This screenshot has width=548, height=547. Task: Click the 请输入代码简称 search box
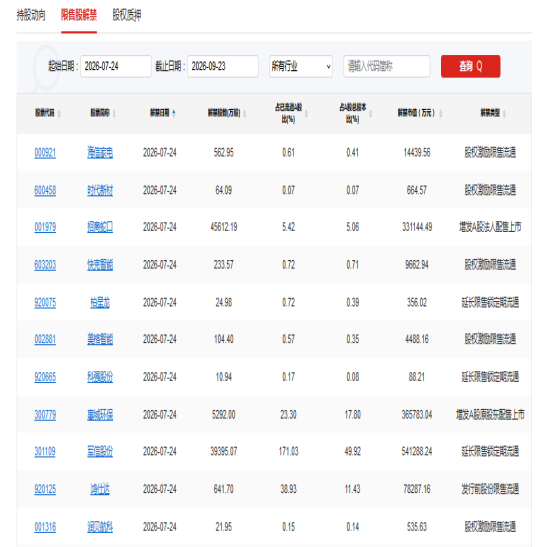[x=387, y=66]
